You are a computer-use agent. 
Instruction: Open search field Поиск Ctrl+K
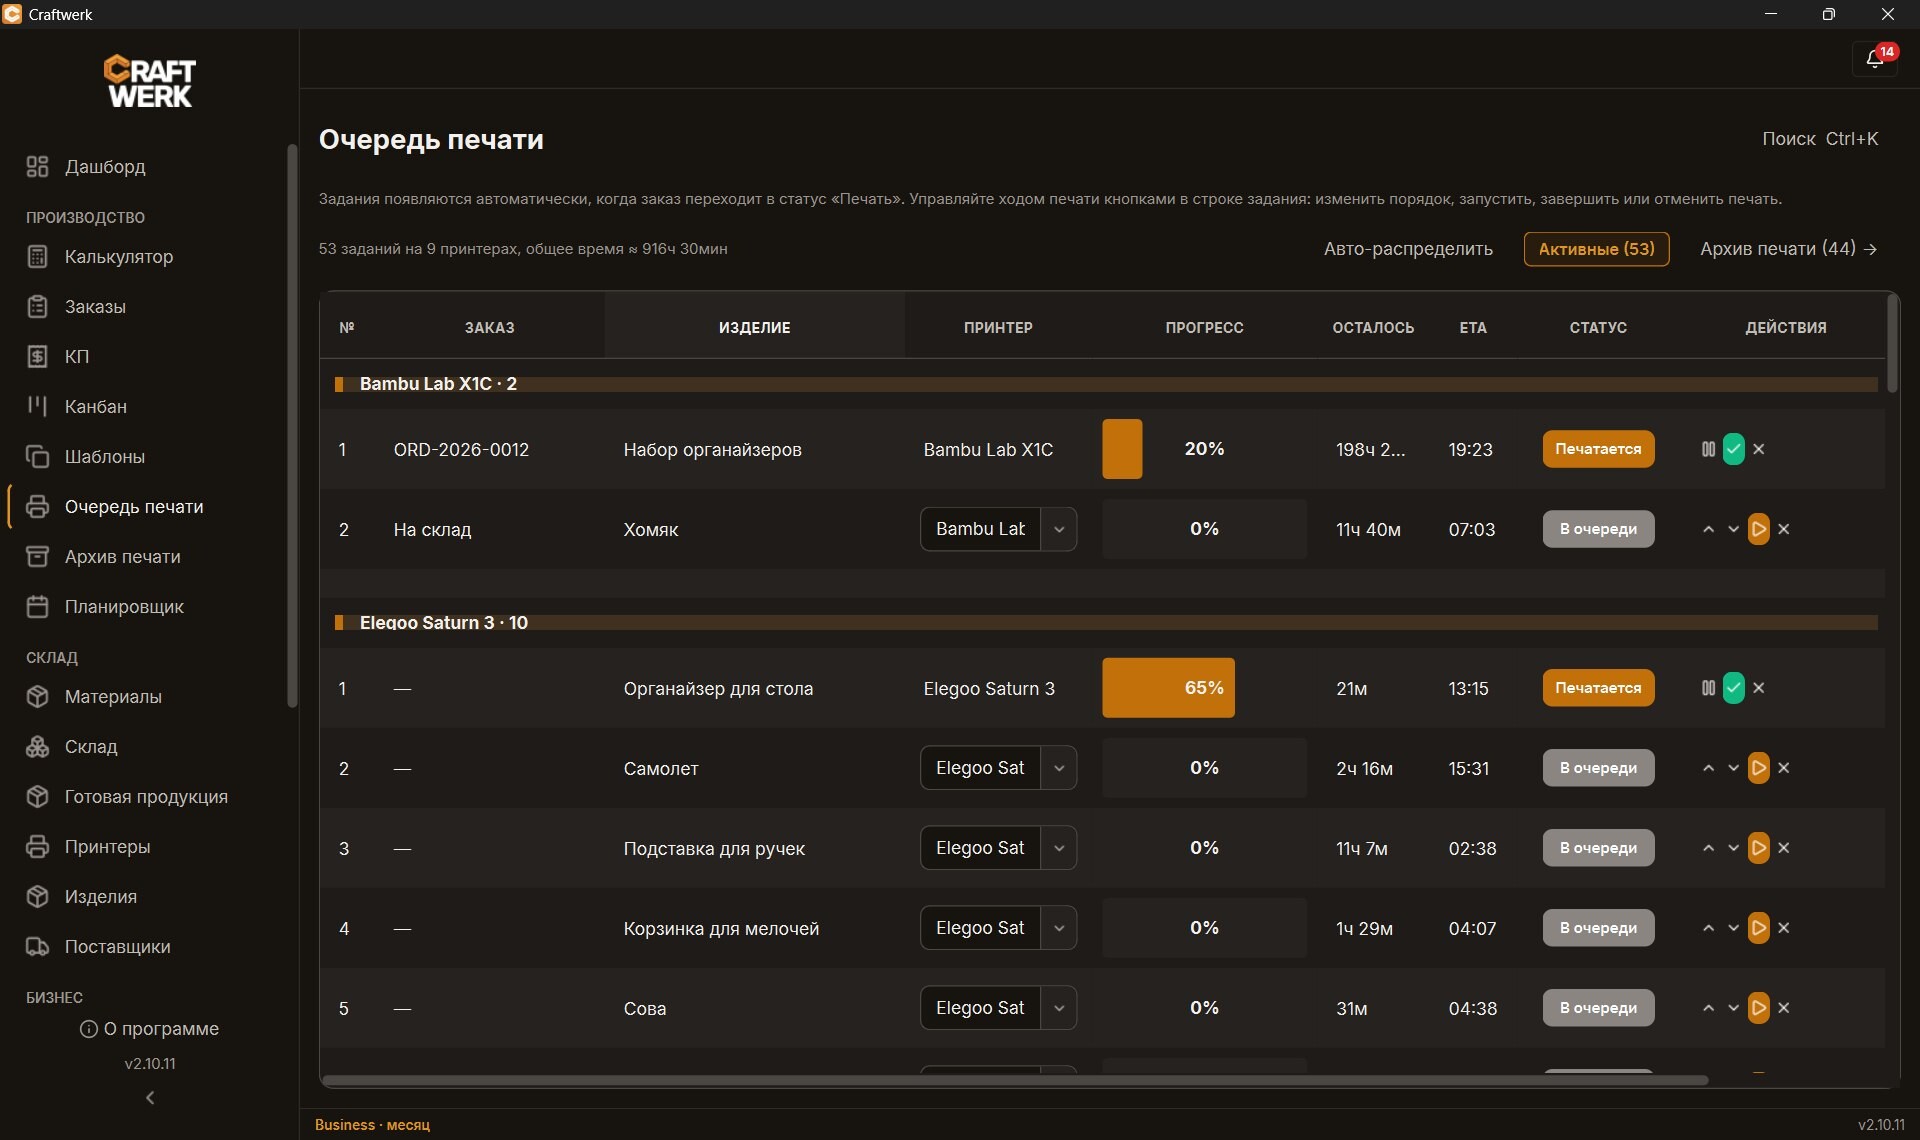tap(1820, 139)
